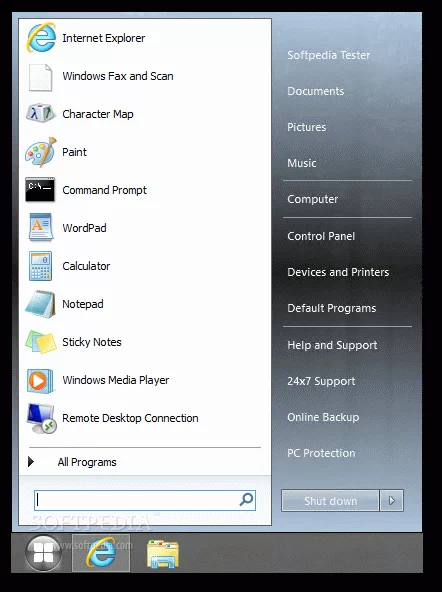Select the "WordPad" label text

point(85,228)
